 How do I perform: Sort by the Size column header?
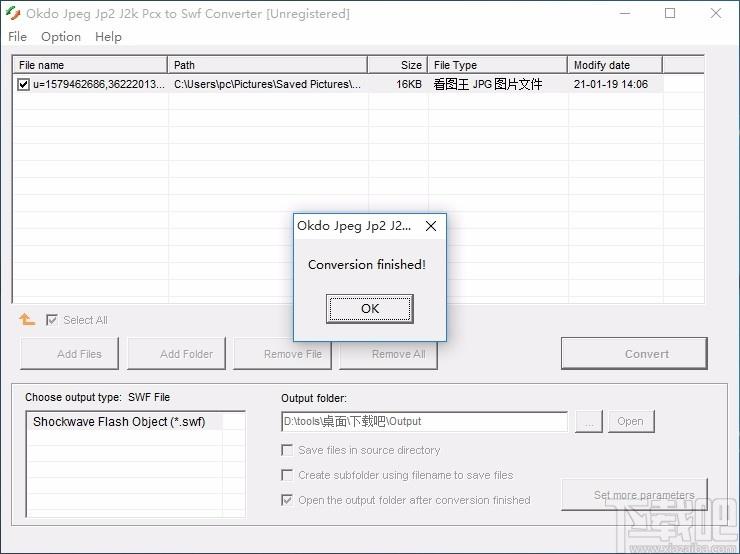398,65
